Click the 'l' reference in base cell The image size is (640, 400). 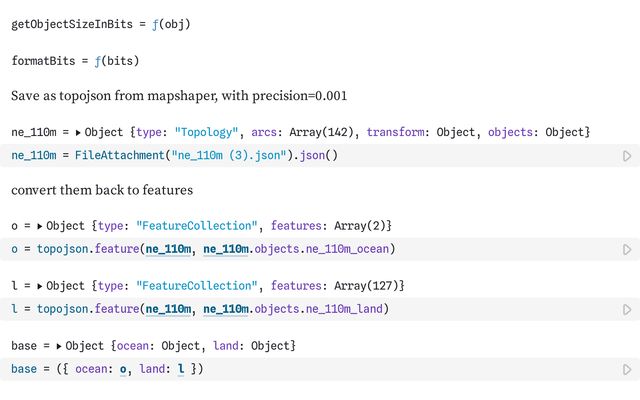coord(181,370)
